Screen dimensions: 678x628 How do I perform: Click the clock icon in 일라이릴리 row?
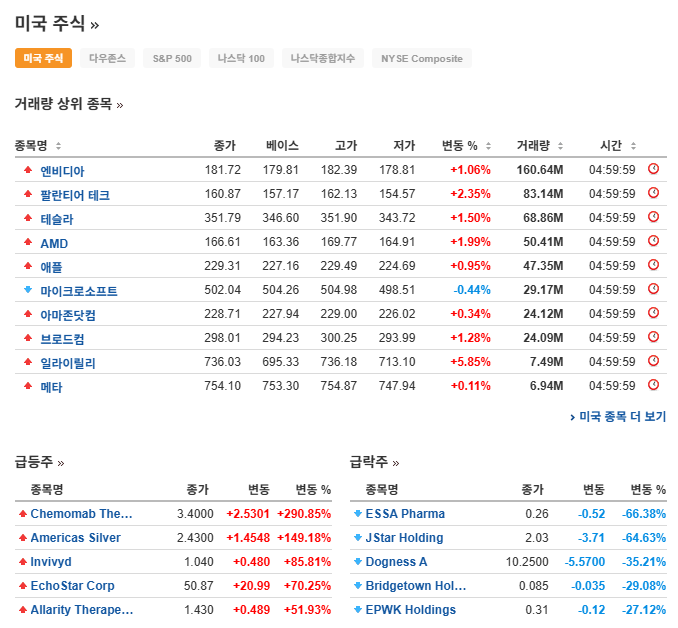click(x=653, y=361)
